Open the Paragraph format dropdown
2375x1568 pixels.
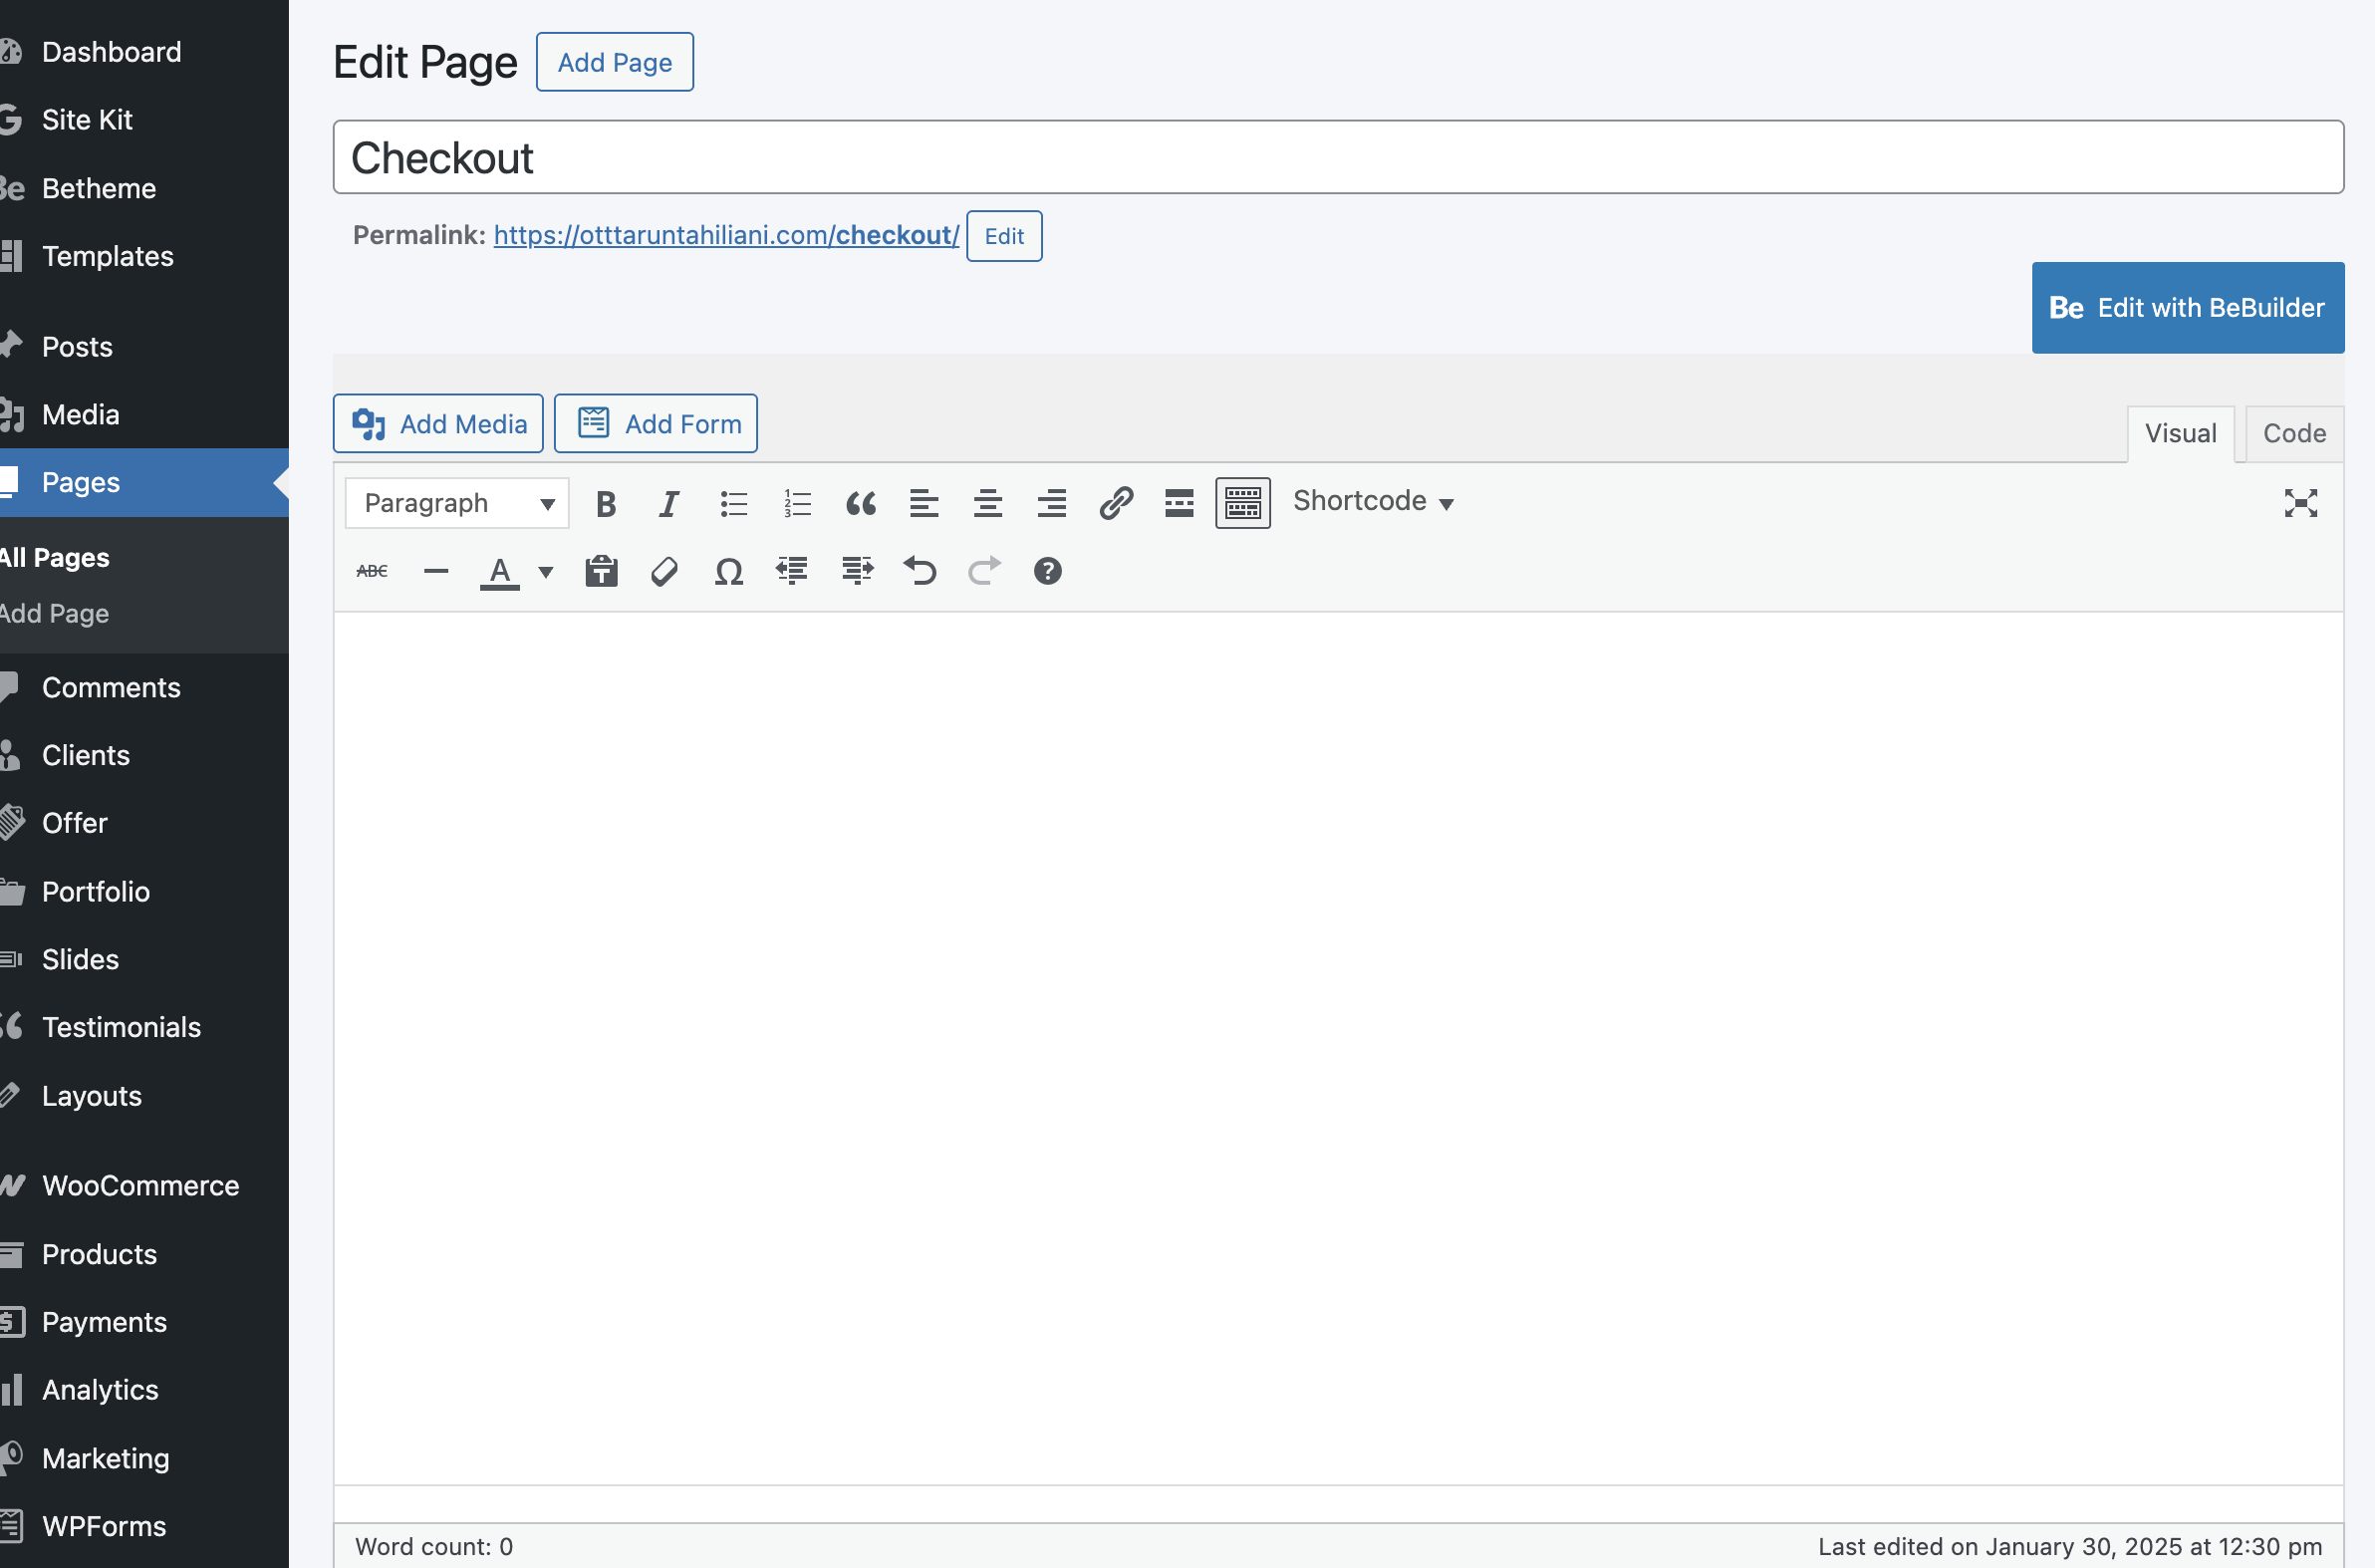(457, 503)
